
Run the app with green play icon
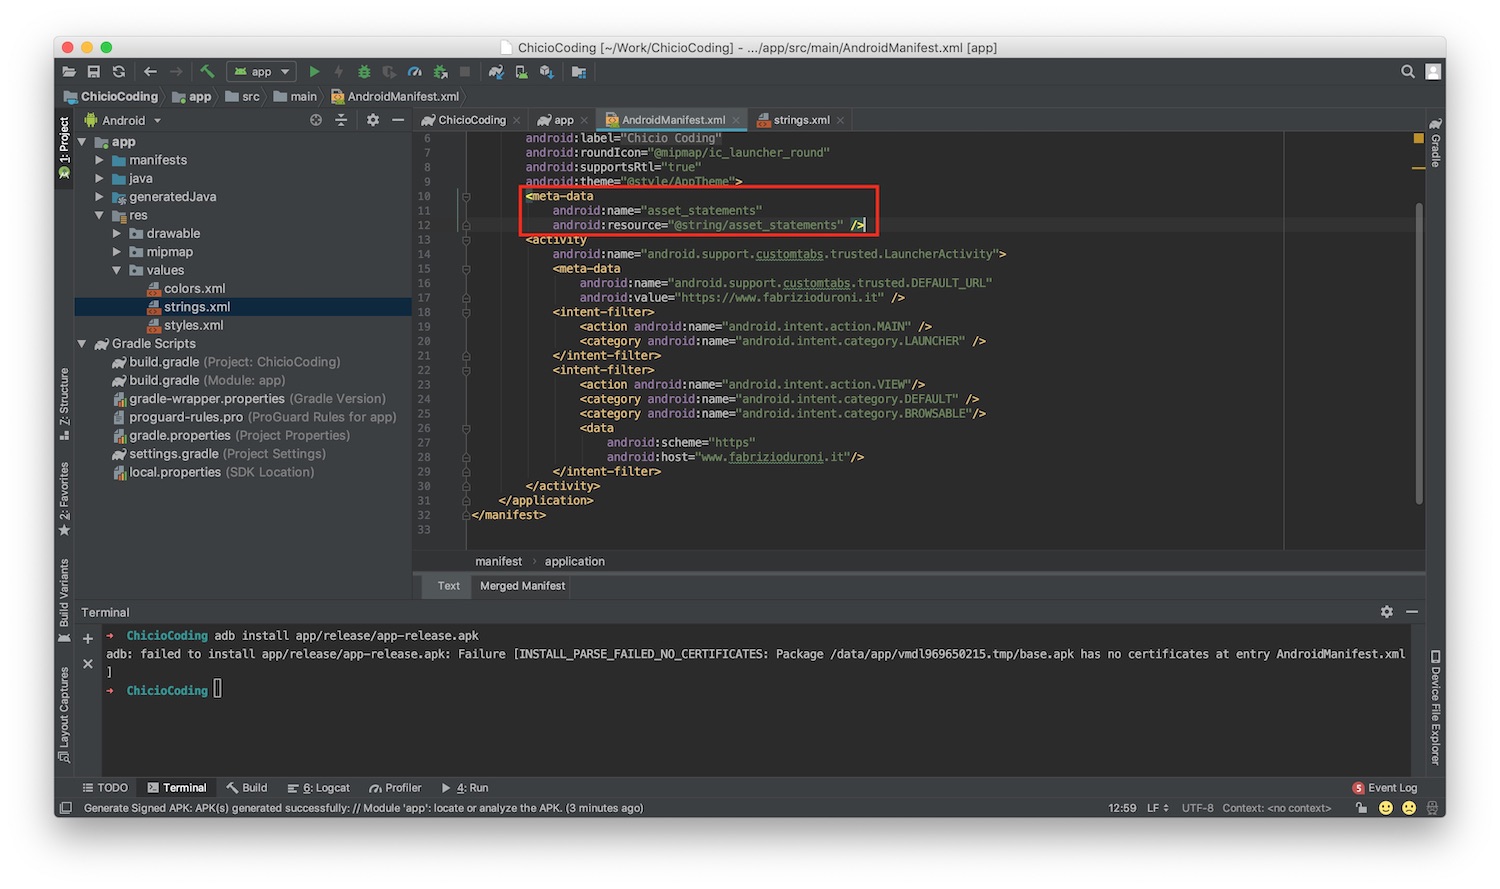click(314, 72)
